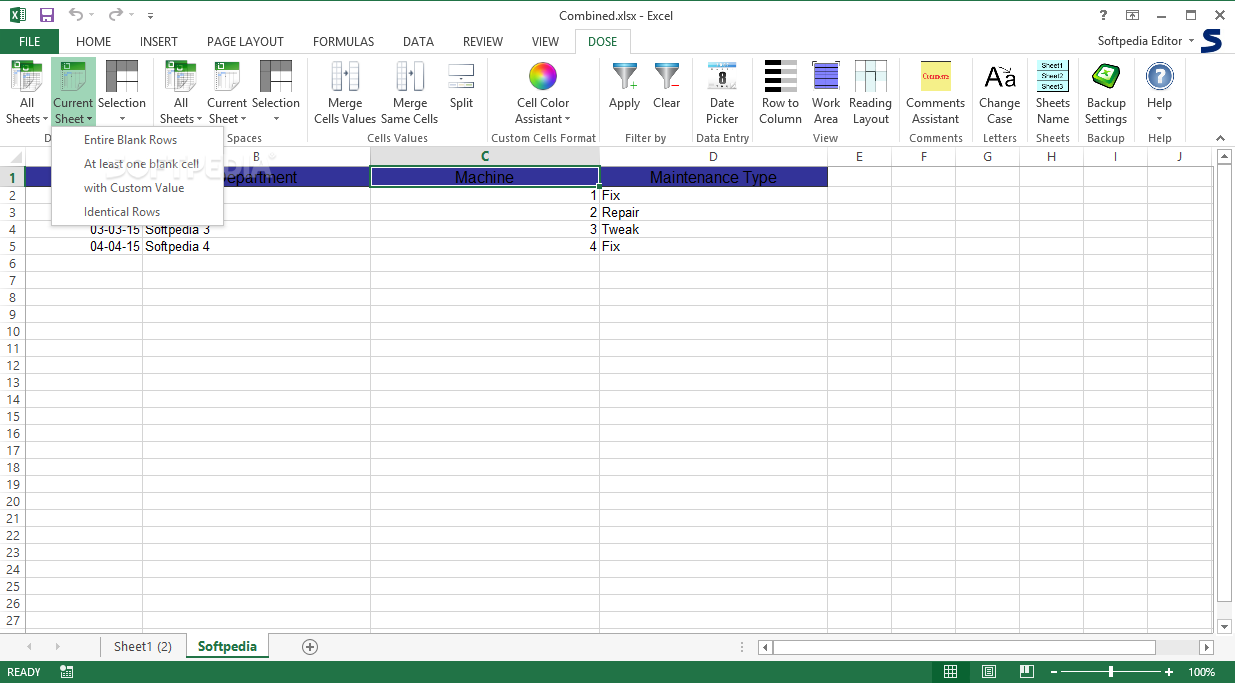This screenshot has height=683, width=1235.
Task: Switch to PAGE LAYOUT tab
Action: 245,42
